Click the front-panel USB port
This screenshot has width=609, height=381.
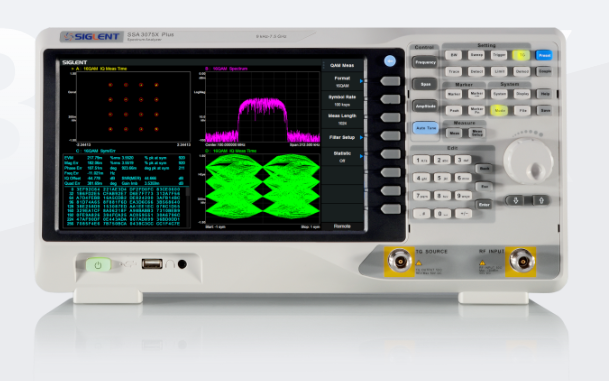pyautogui.click(x=152, y=264)
